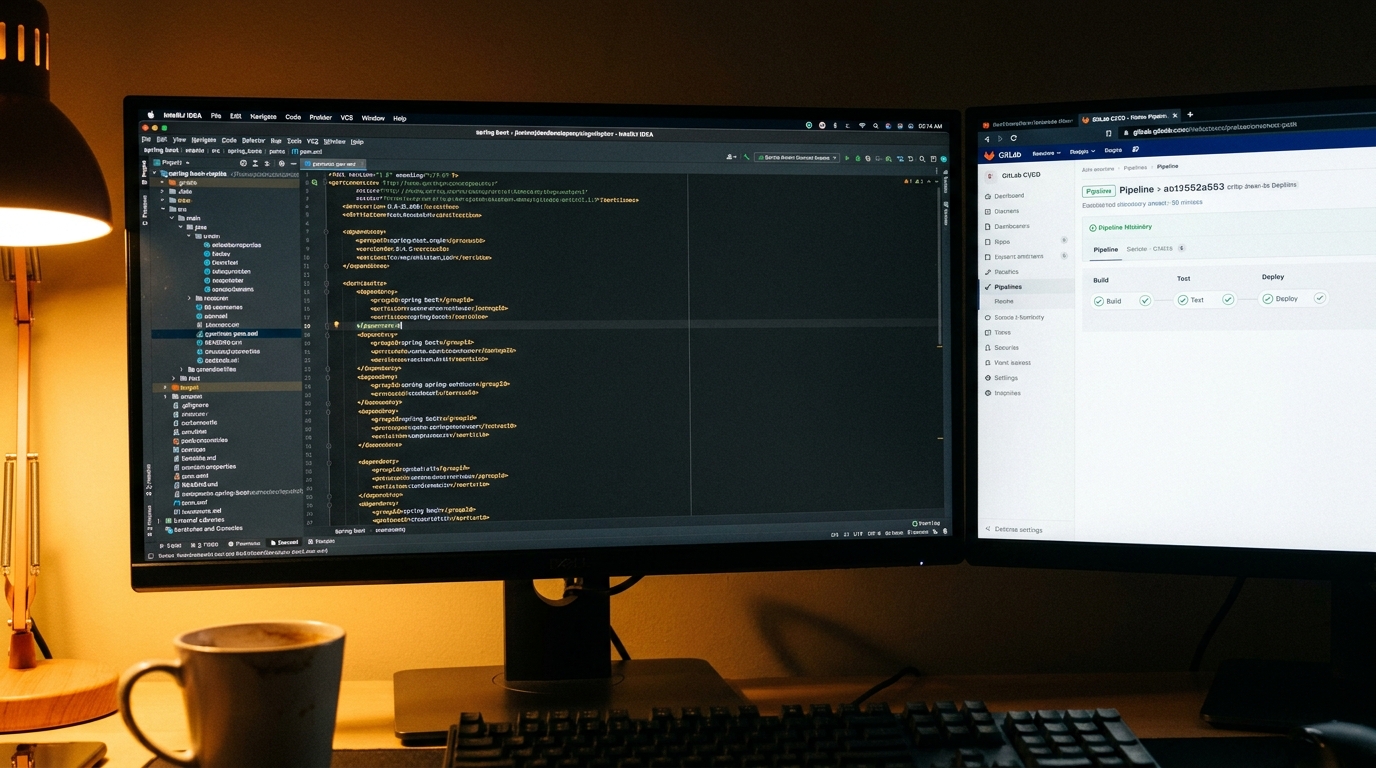Viewport: 1376px width, 768px height.
Task: Run the project using the green Run icon
Action: point(847,158)
